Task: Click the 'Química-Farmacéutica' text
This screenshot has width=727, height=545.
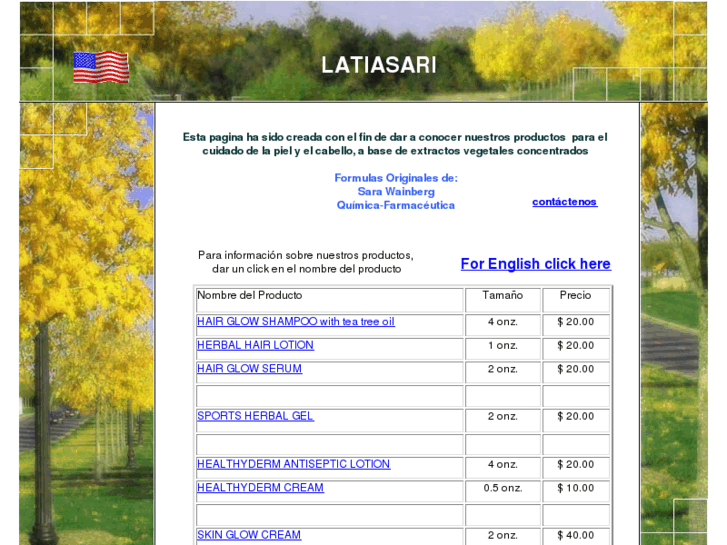Action: (x=395, y=205)
